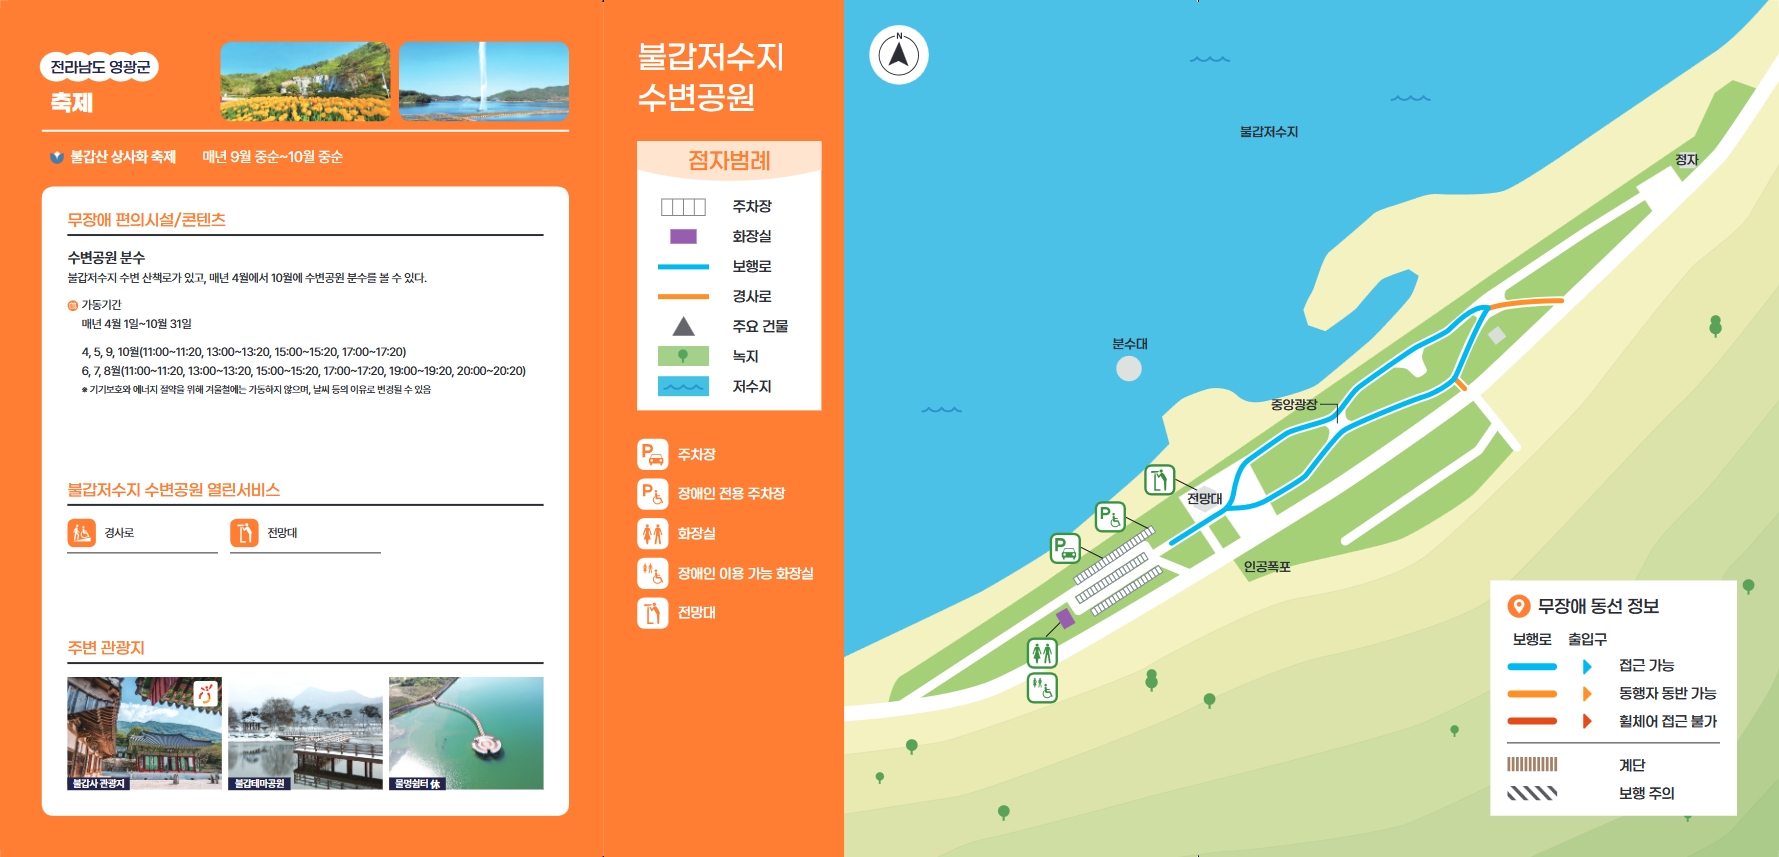Click the car parking marker on the map
1779x857 pixels.
1065,548
